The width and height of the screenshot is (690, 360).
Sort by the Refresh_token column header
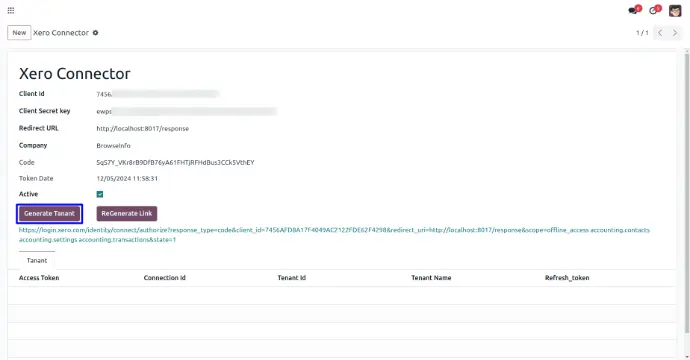[567, 278]
